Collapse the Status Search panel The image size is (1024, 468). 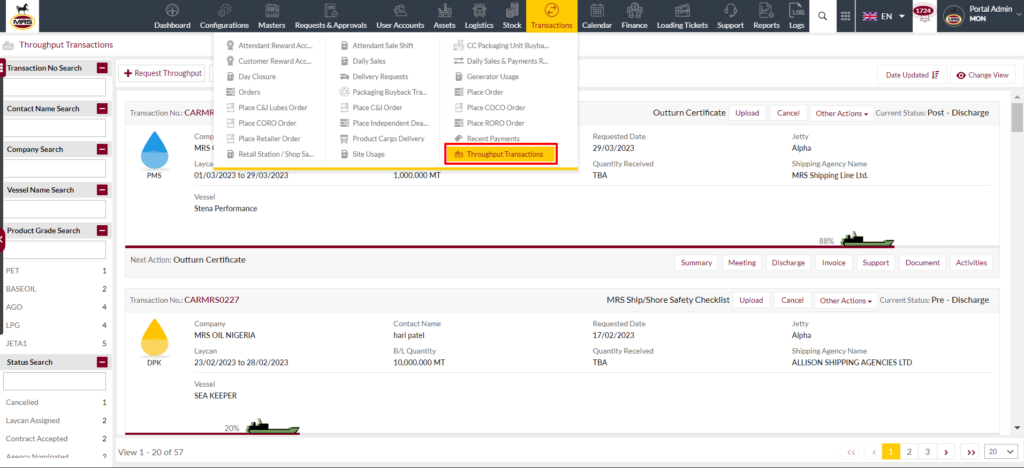[102, 362]
